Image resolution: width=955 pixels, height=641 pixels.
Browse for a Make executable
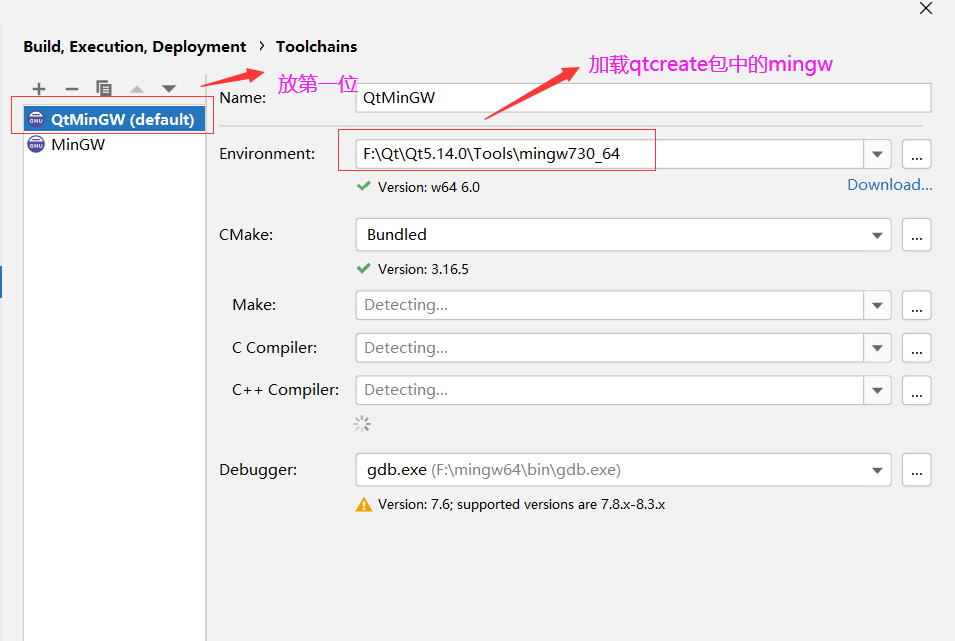[x=916, y=305]
